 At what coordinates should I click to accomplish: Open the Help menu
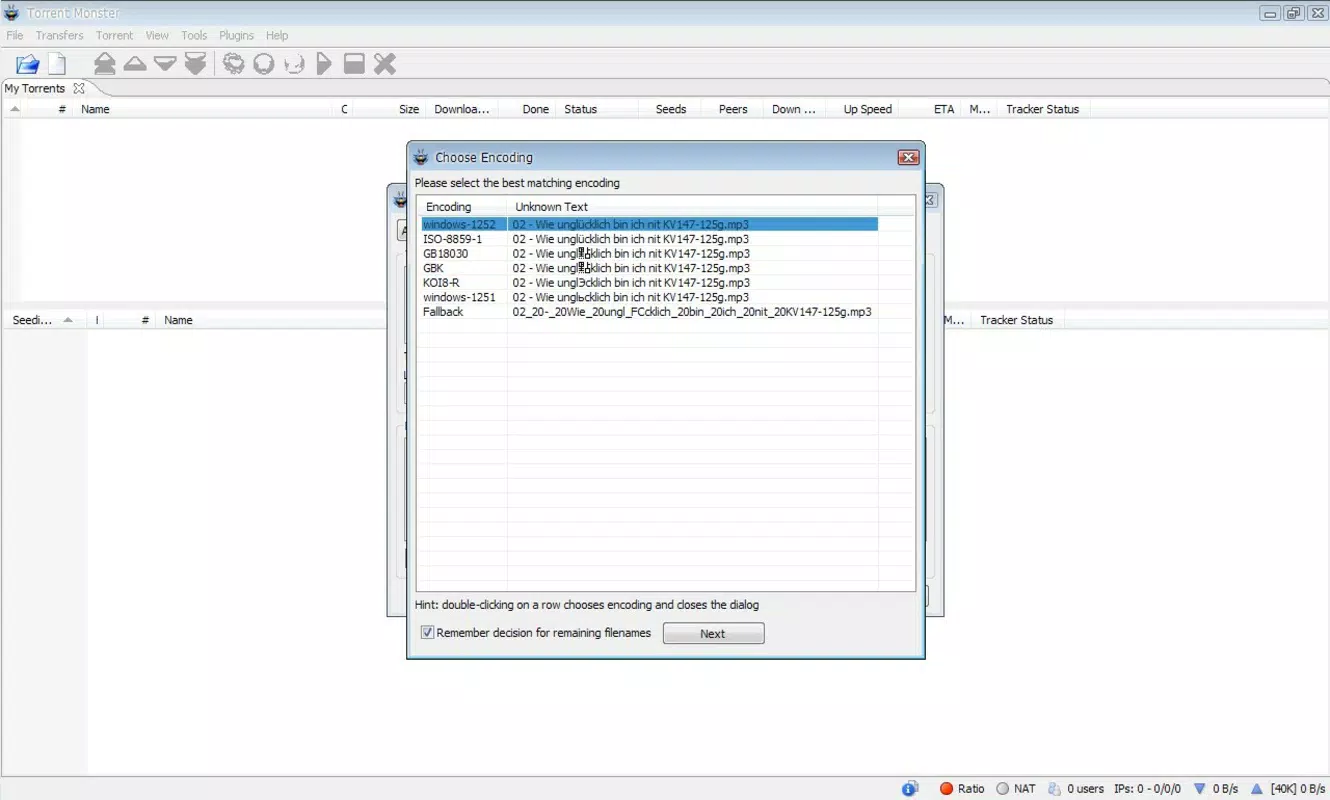pyautogui.click(x=277, y=35)
